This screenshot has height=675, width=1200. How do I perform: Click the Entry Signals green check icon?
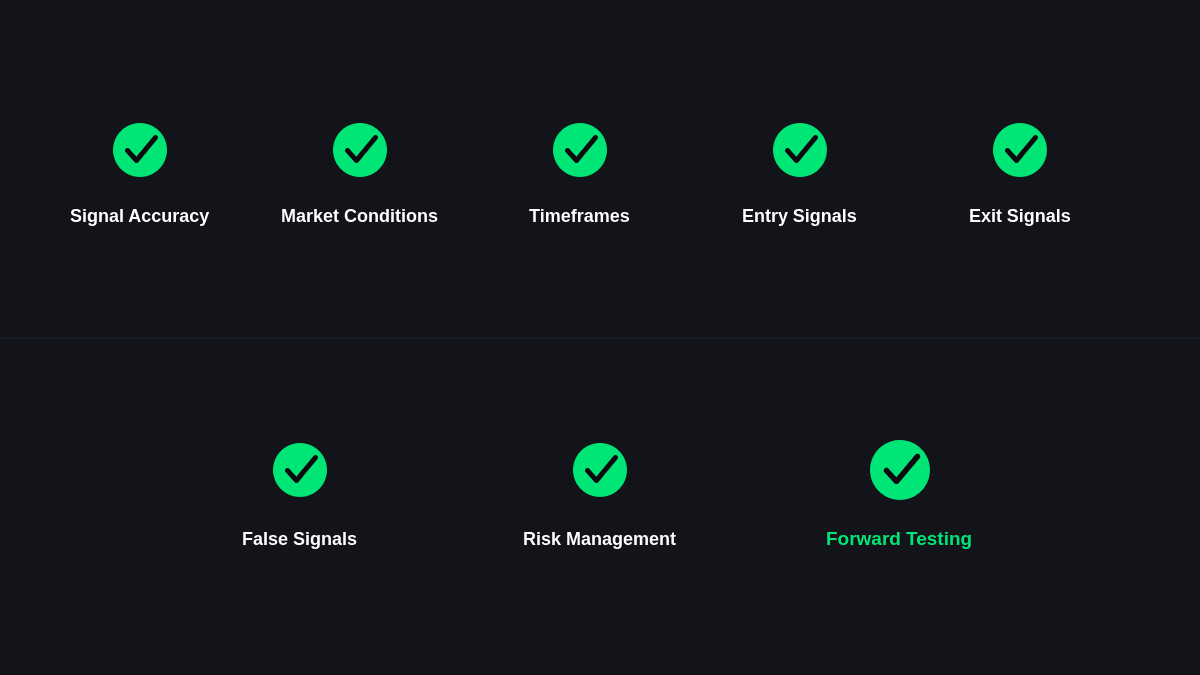[800, 150]
